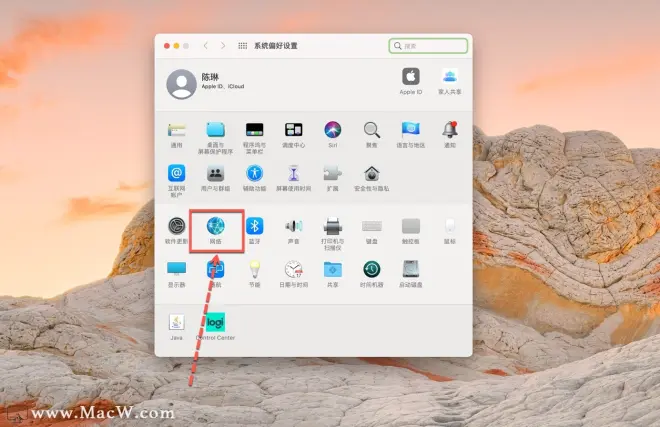The image size is (660, 427).
Task: Click the user profile avatar
Action: point(181,84)
